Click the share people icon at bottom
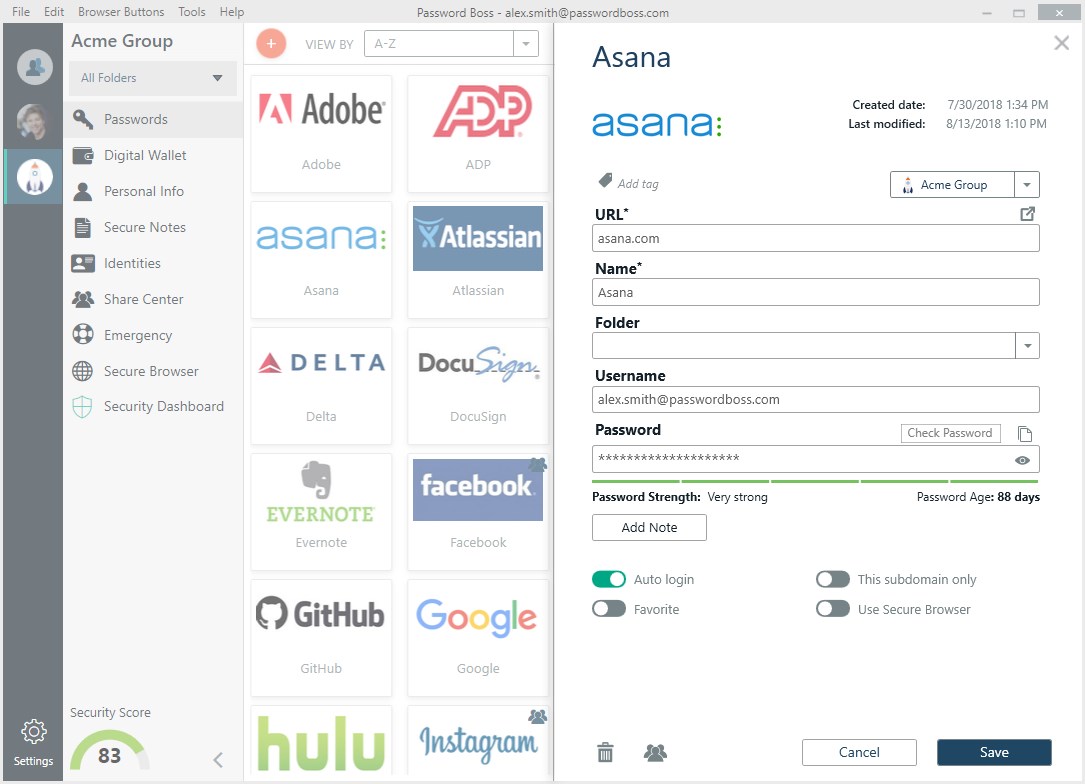This screenshot has width=1085, height=784. 655,752
